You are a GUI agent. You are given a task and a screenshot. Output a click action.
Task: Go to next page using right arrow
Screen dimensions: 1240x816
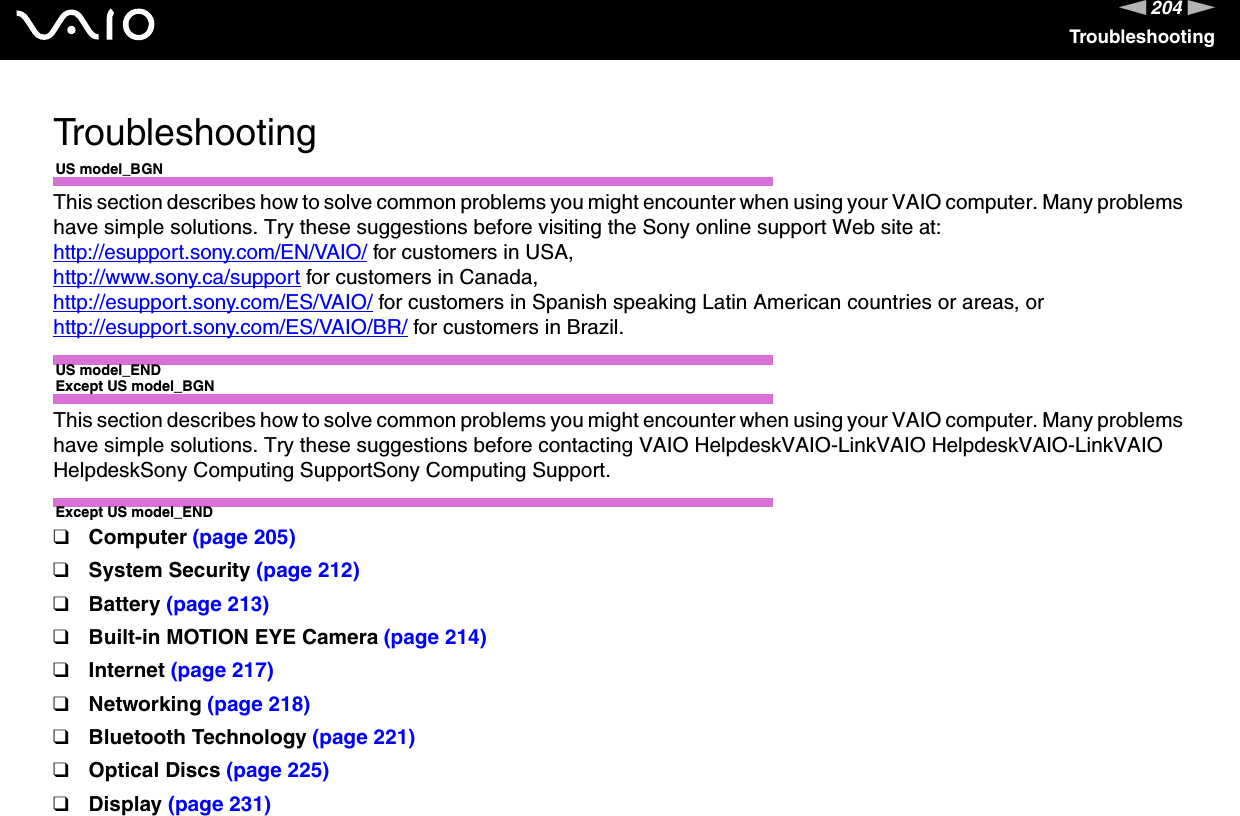coord(1202,9)
